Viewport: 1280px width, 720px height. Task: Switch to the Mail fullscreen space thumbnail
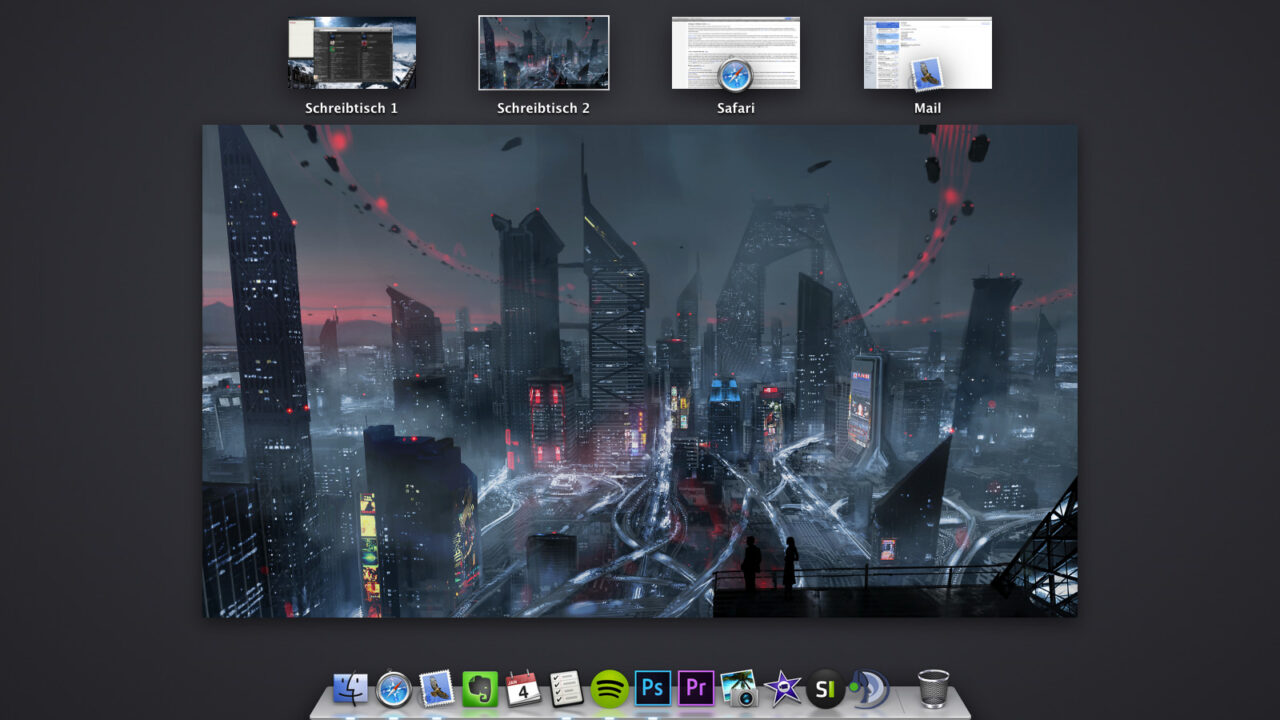pos(928,53)
